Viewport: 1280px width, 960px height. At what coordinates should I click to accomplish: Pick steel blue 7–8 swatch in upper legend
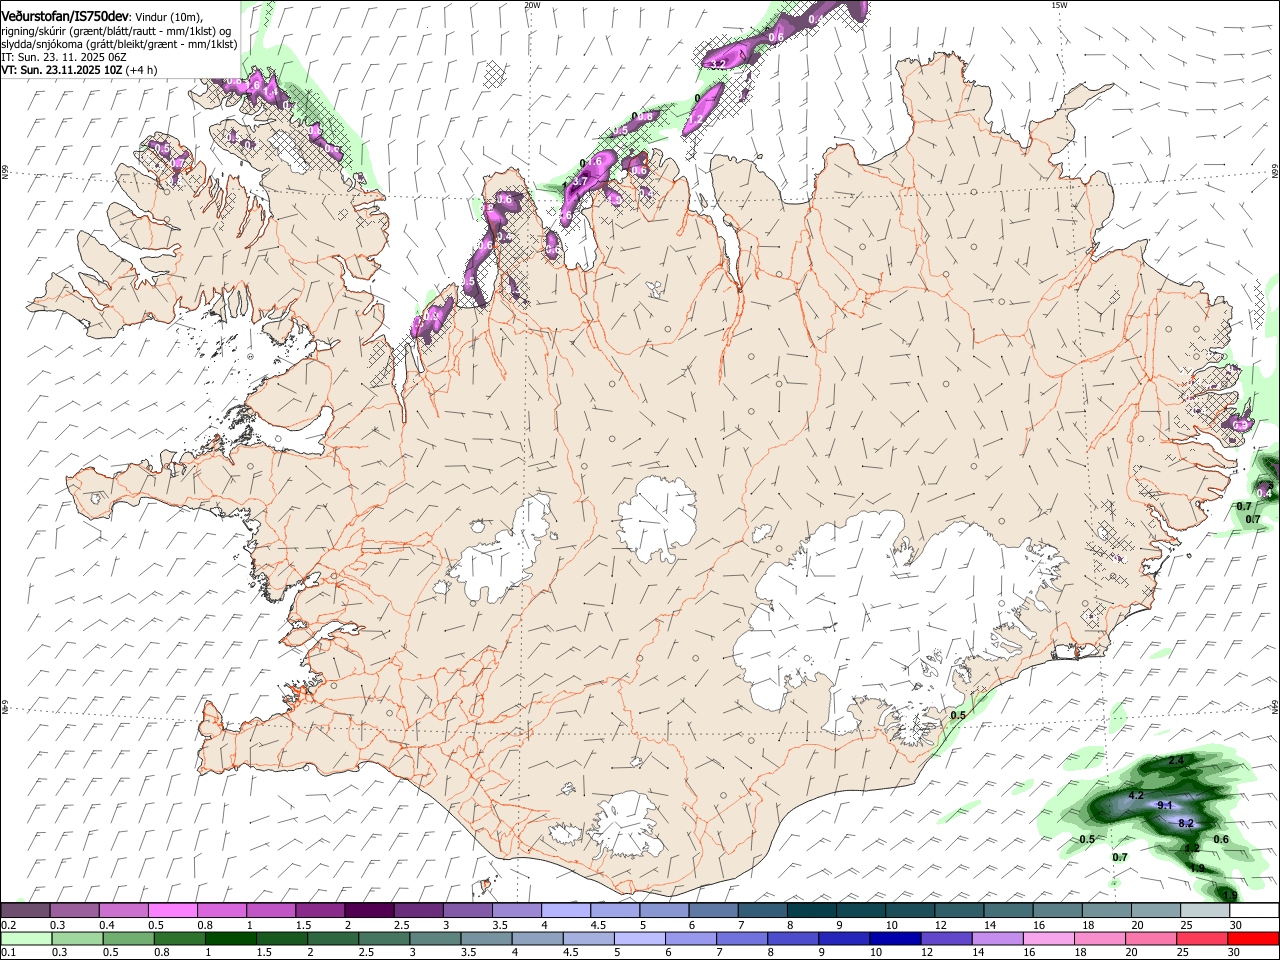(763, 910)
